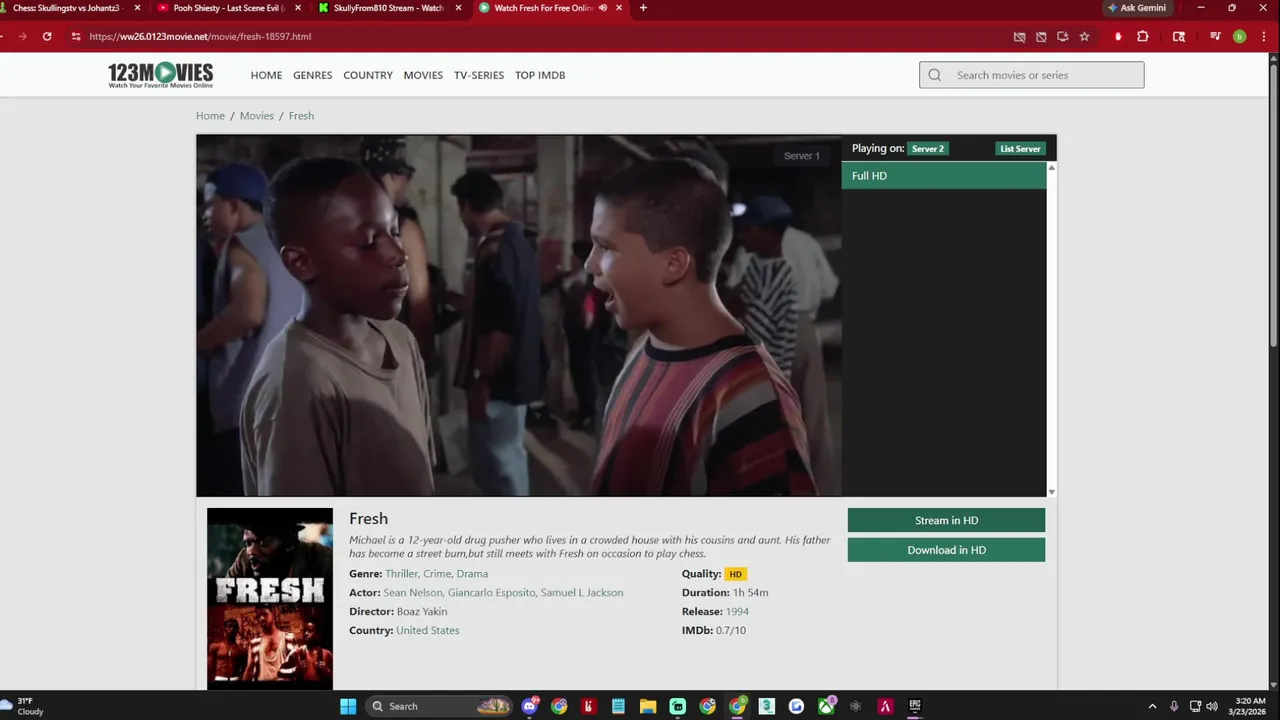Image resolution: width=1280 pixels, height=720 pixels.
Task: Open the Xbox app on the taskbar
Action: coord(826,706)
